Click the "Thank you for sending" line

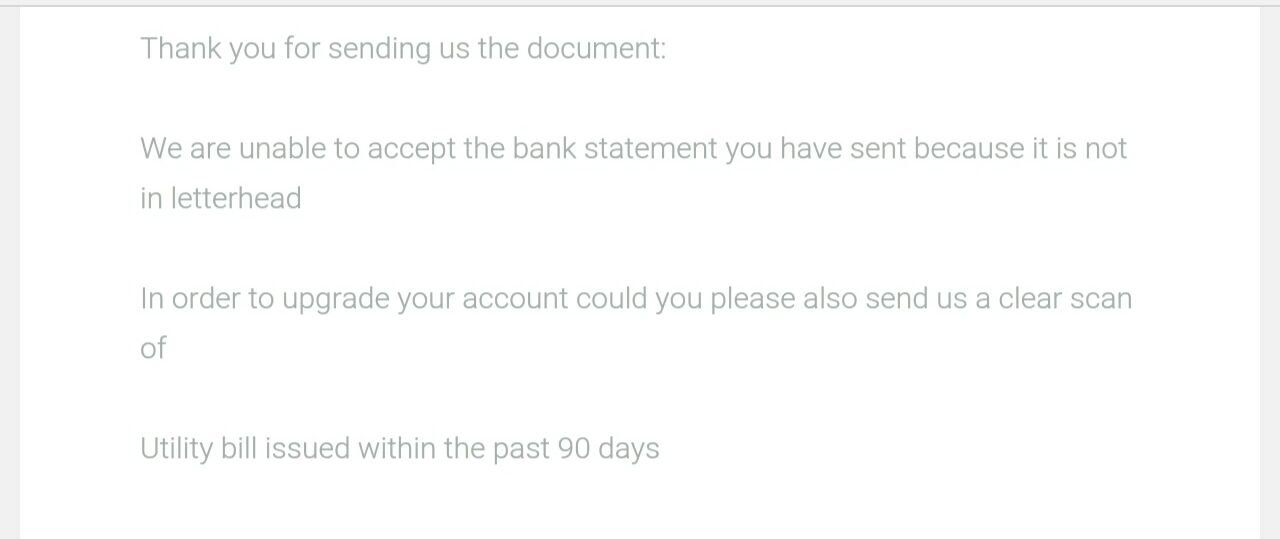[x=403, y=48]
